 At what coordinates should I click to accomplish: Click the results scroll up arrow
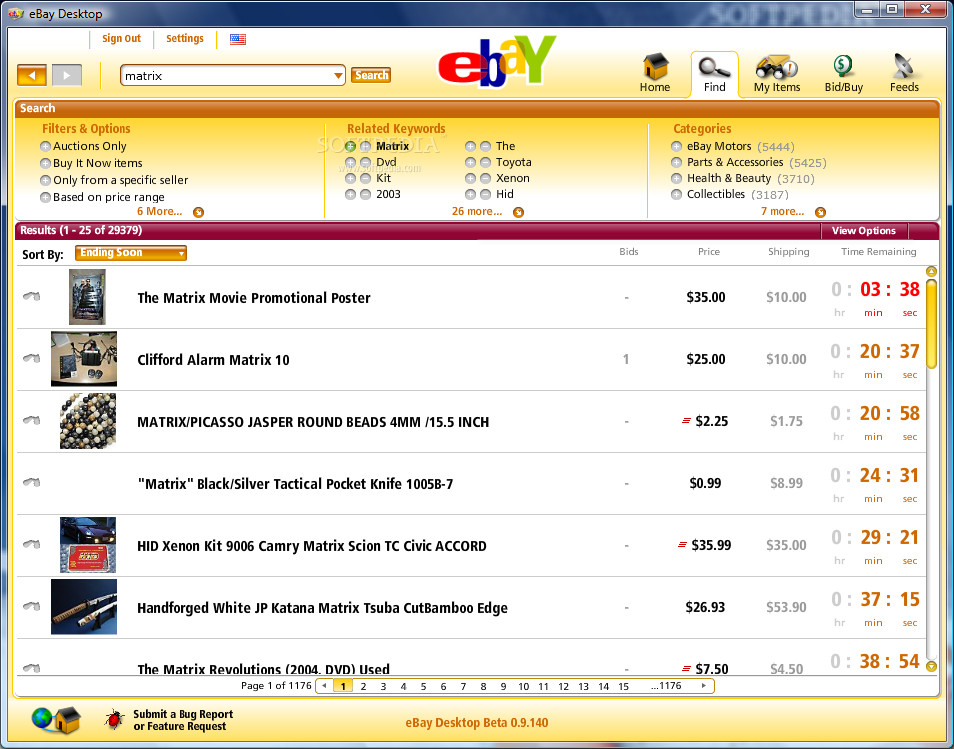(931, 272)
